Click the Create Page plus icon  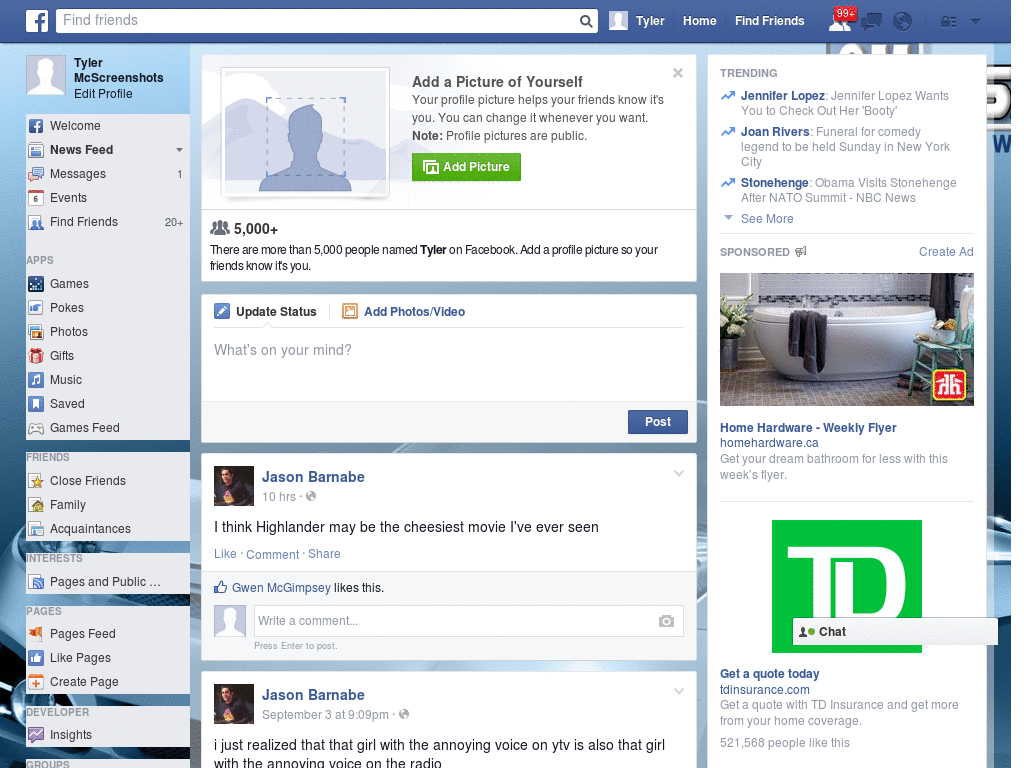point(36,682)
